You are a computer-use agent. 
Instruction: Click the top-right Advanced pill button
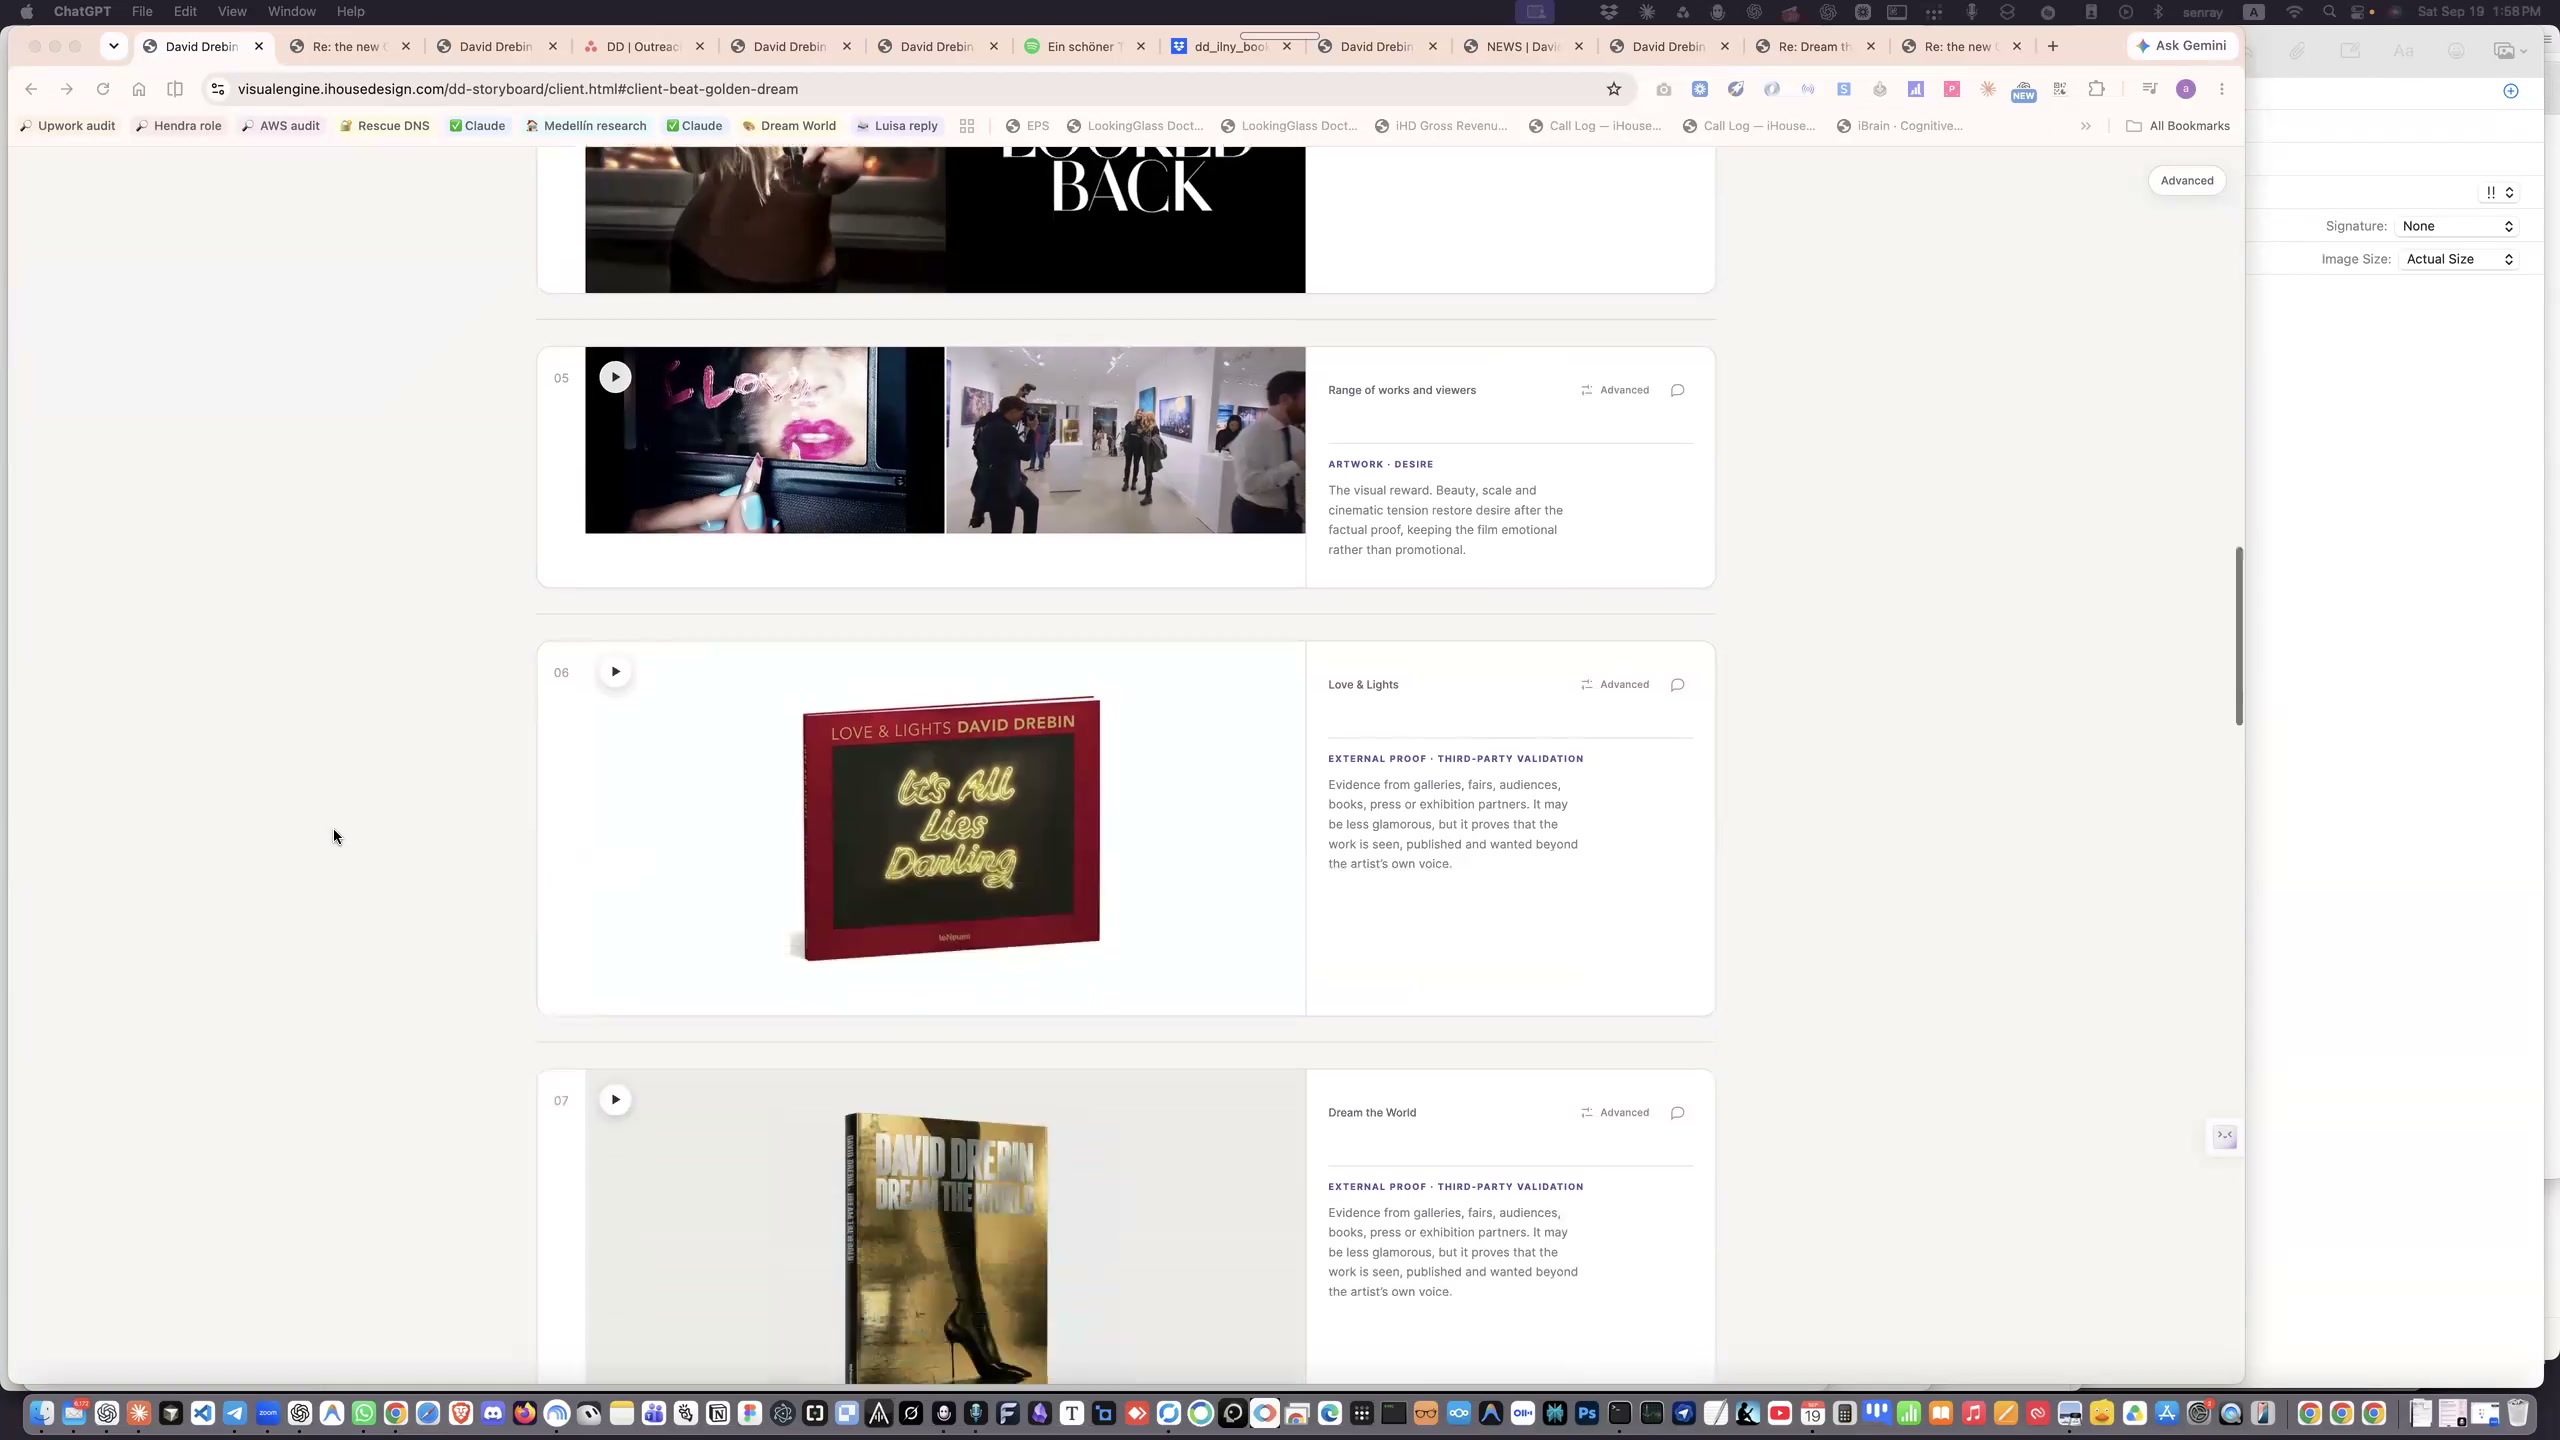pos(2186,181)
